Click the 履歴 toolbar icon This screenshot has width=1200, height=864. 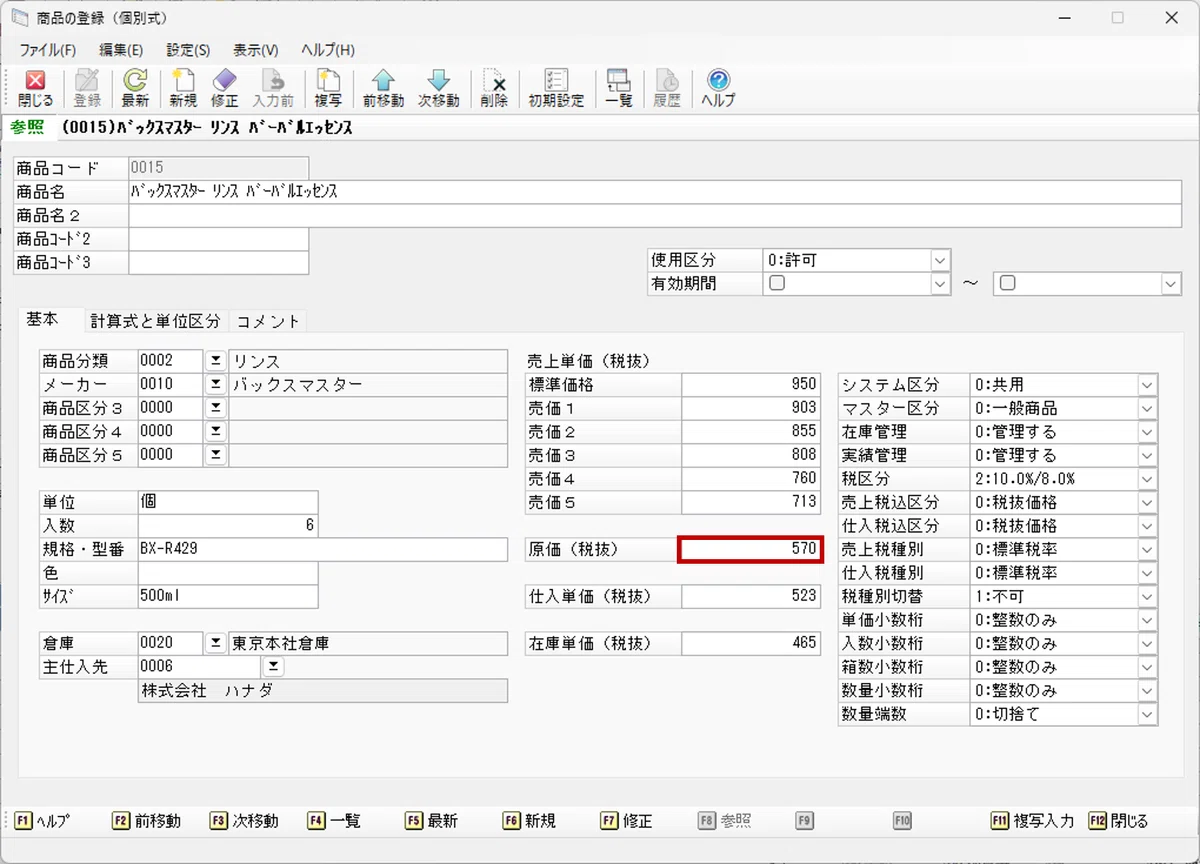tap(667, 89)
